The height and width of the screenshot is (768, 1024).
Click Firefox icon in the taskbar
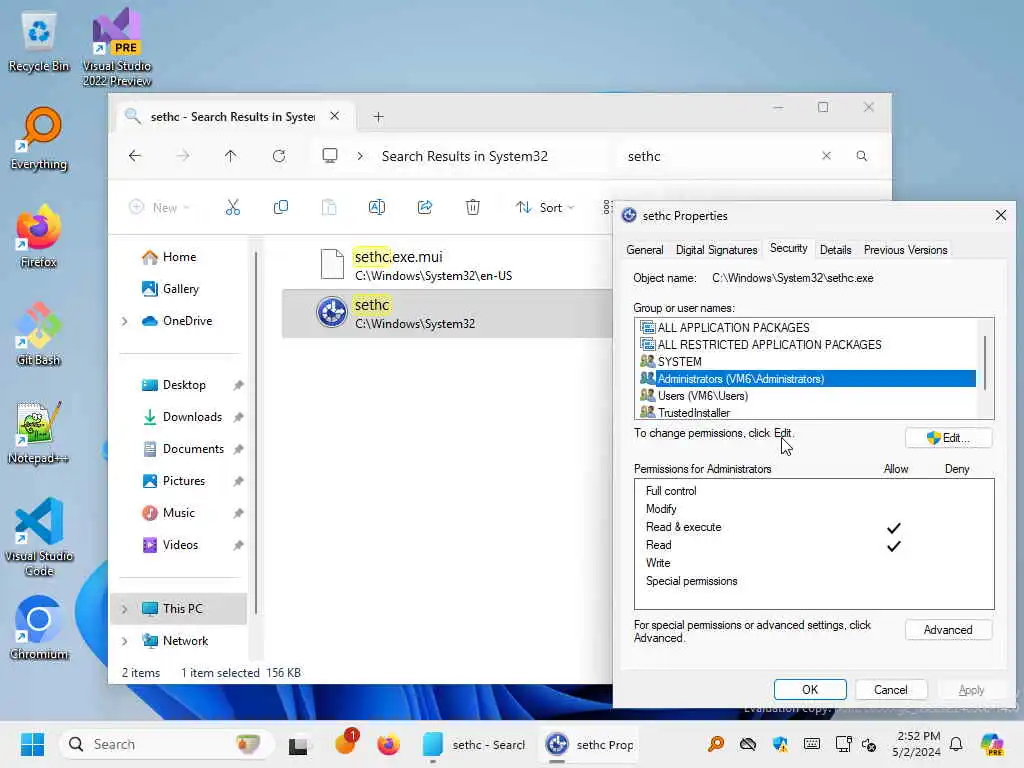(389, 744)
